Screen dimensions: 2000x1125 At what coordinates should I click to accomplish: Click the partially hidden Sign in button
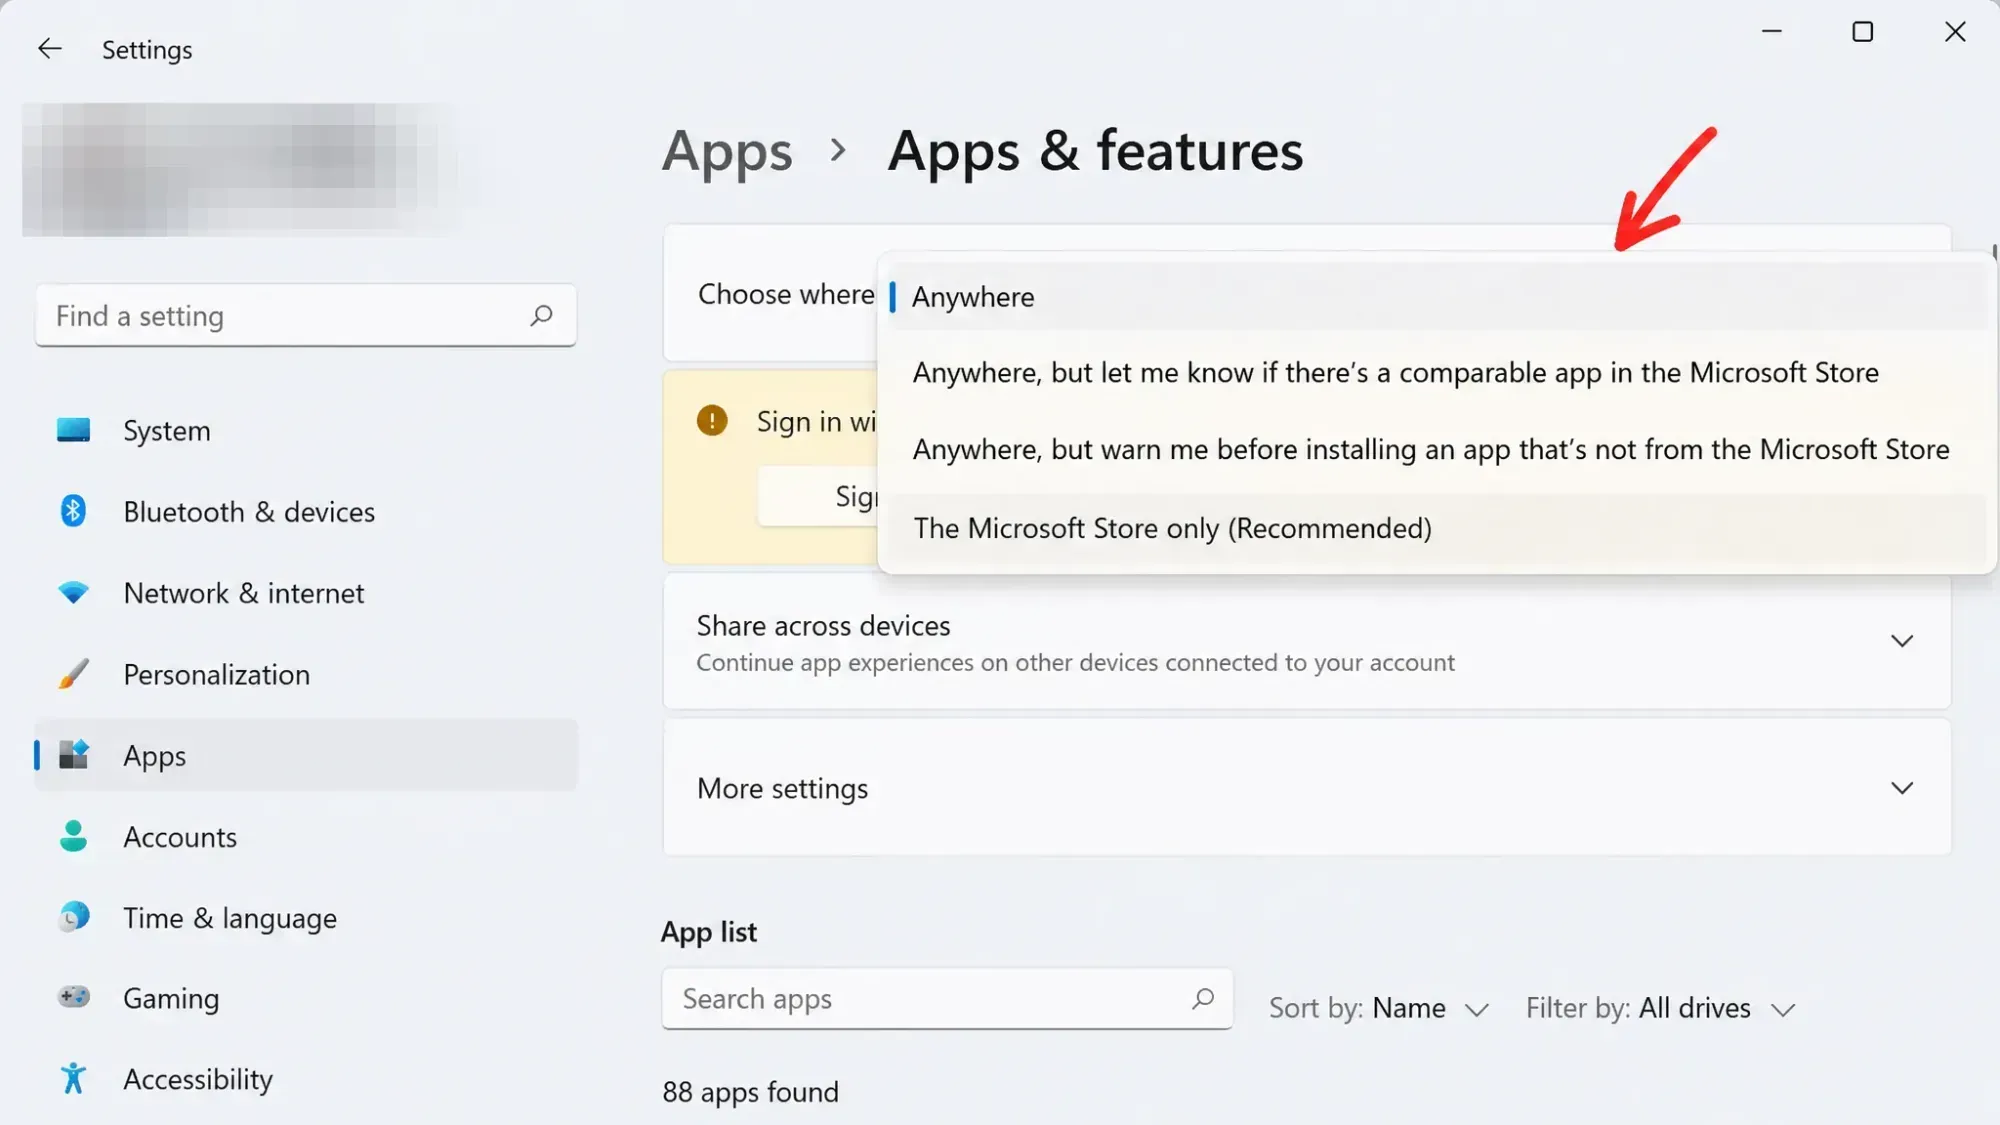pos(818,496)
